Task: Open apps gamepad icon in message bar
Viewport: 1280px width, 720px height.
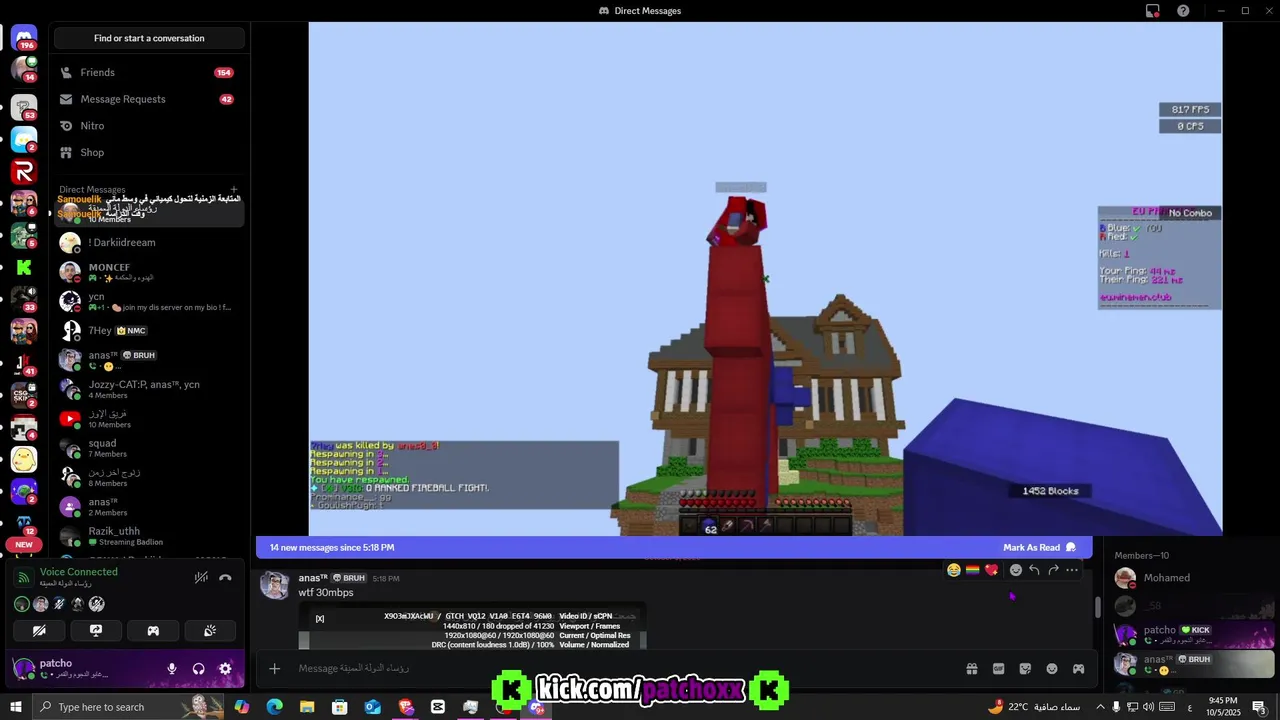Action: point(1078,668)
